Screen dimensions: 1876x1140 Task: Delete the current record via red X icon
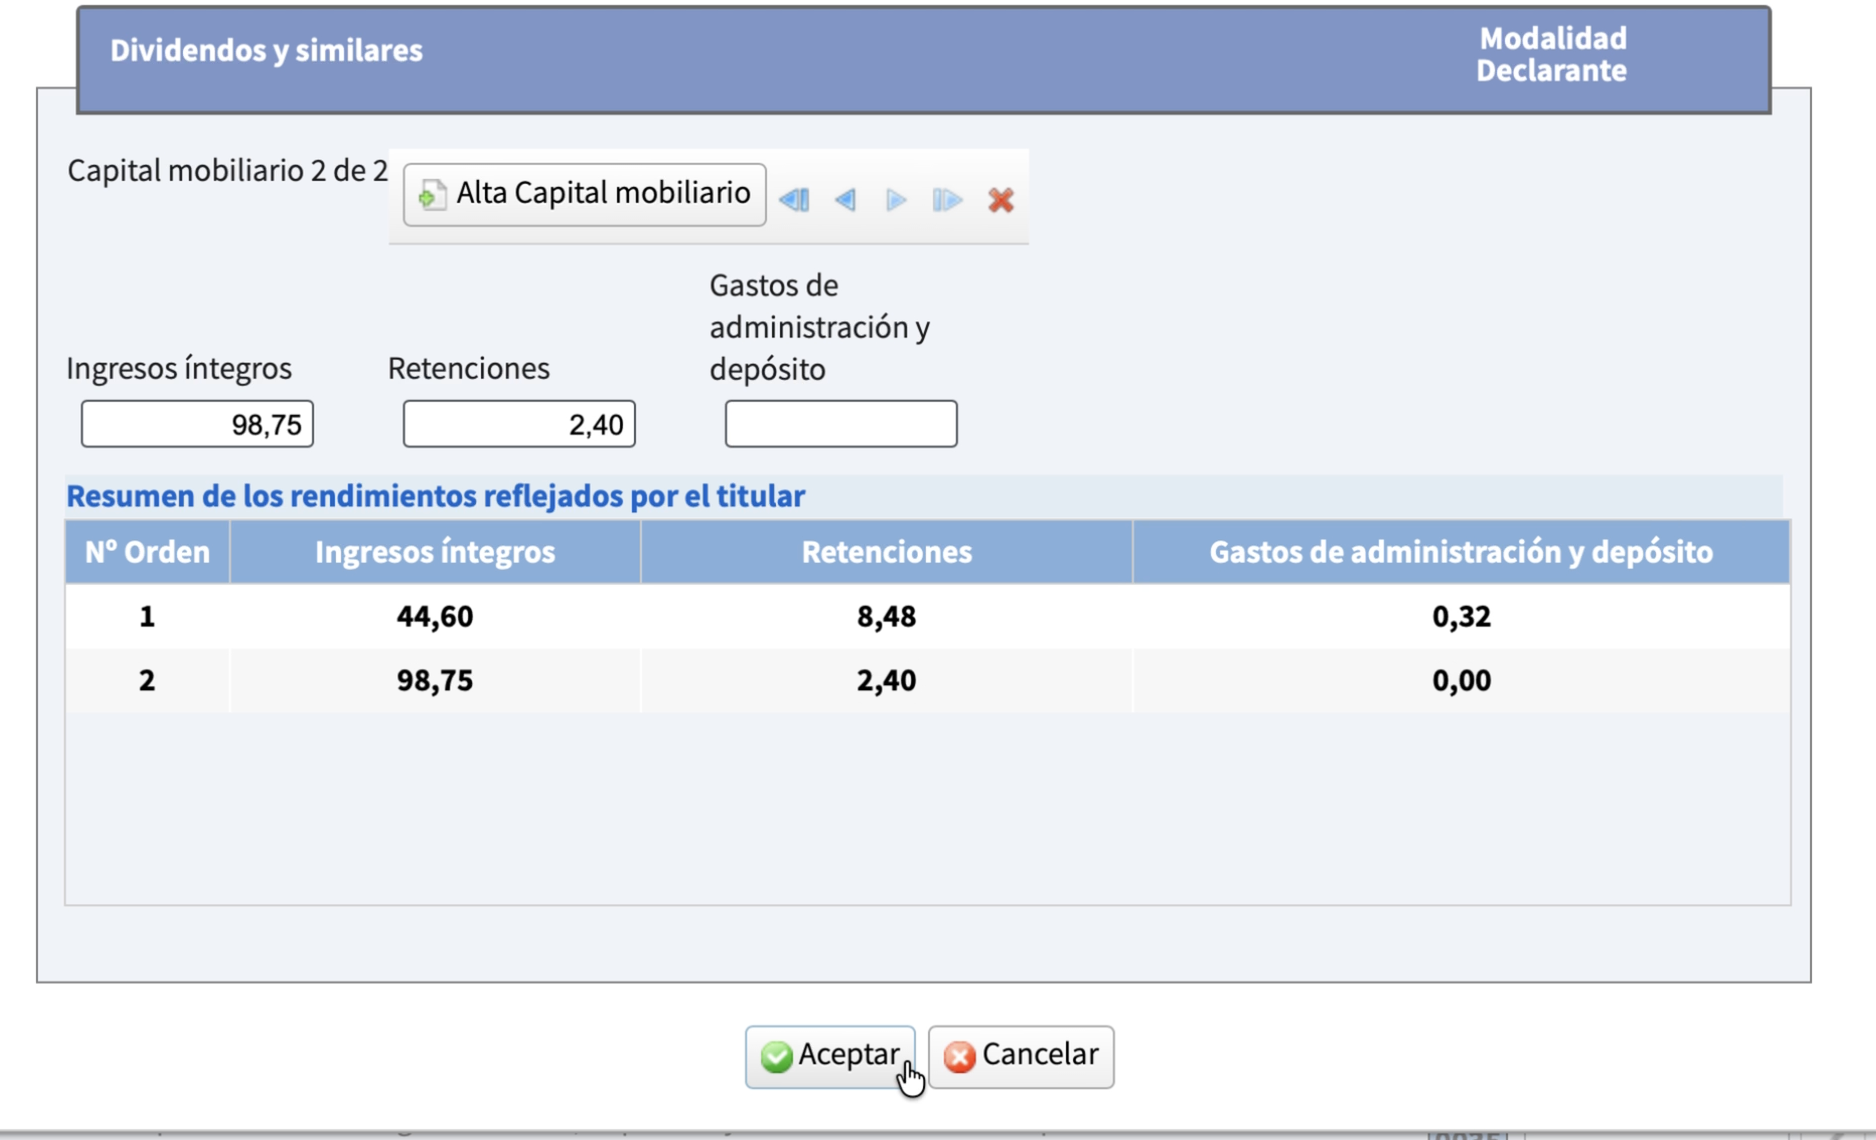tap(1001, 200)
